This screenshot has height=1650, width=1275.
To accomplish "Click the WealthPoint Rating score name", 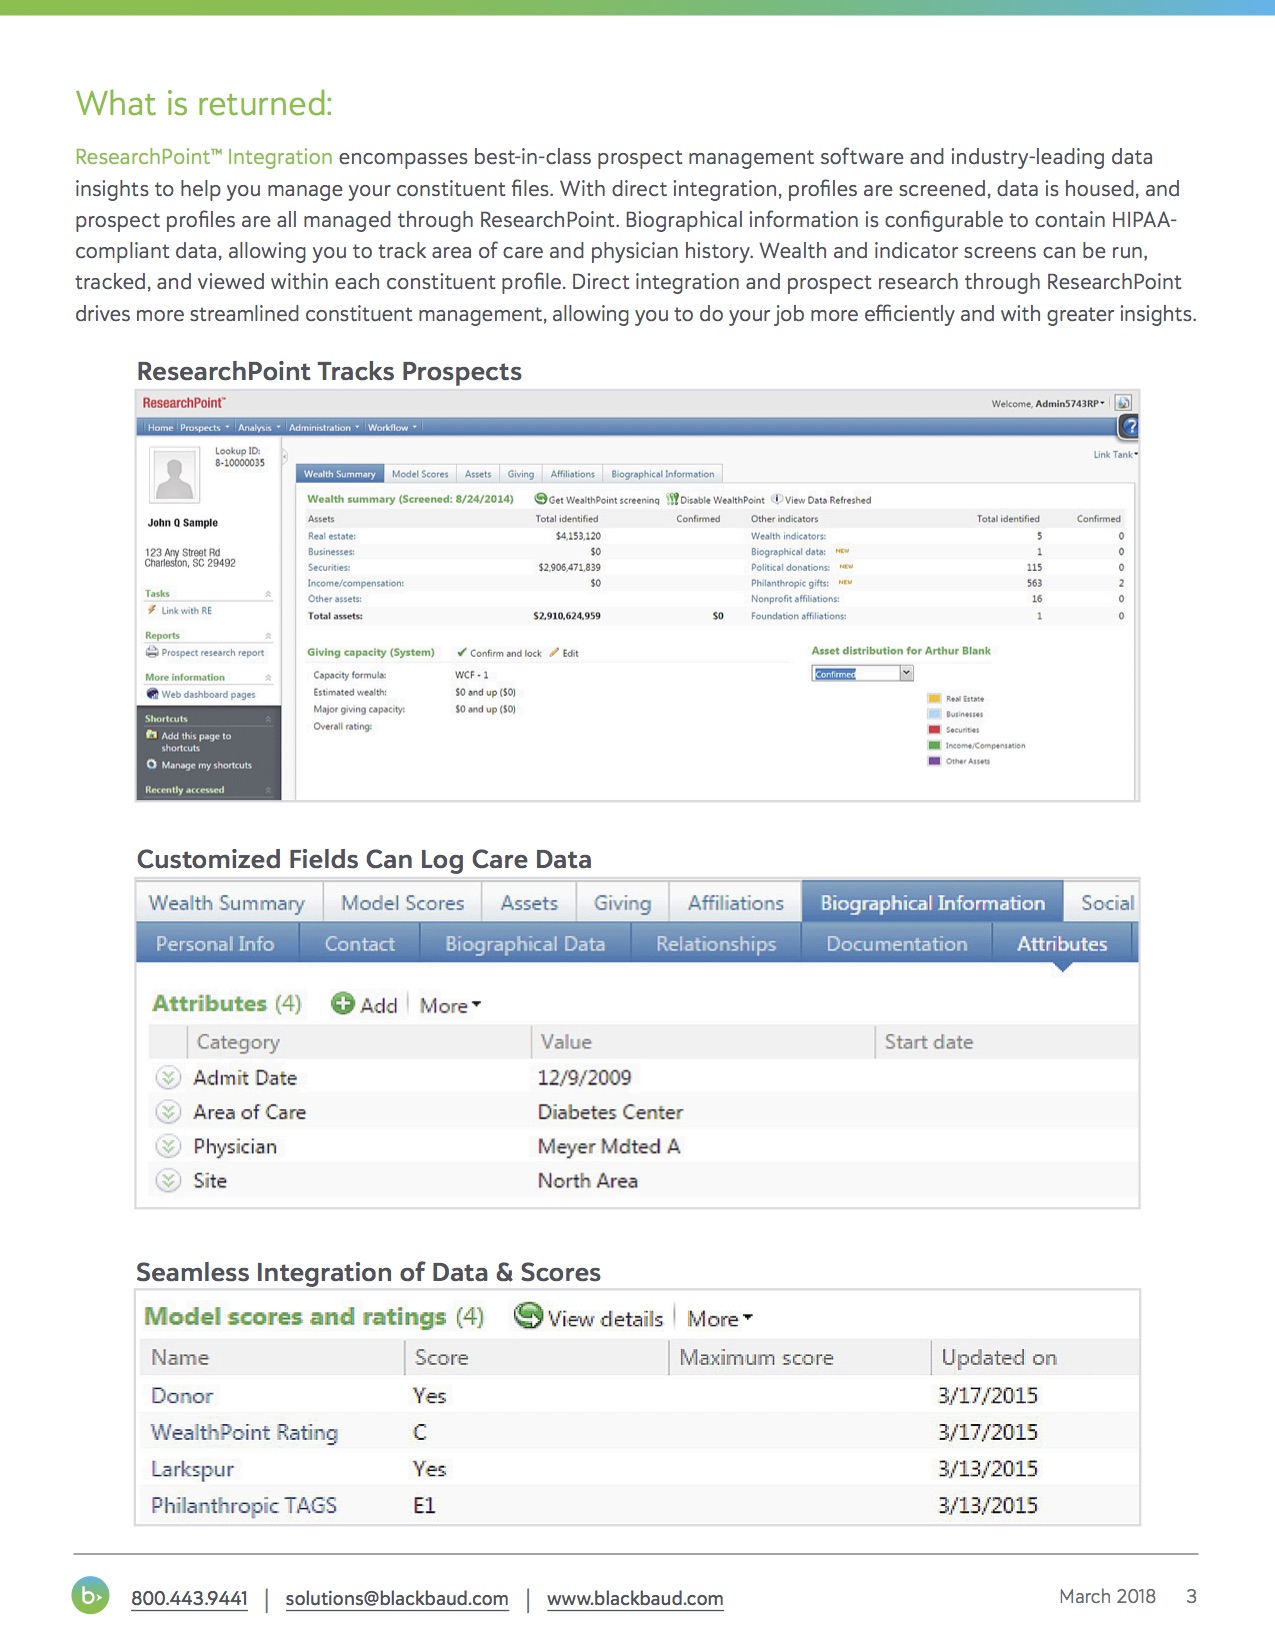I will coord(244,1432).
